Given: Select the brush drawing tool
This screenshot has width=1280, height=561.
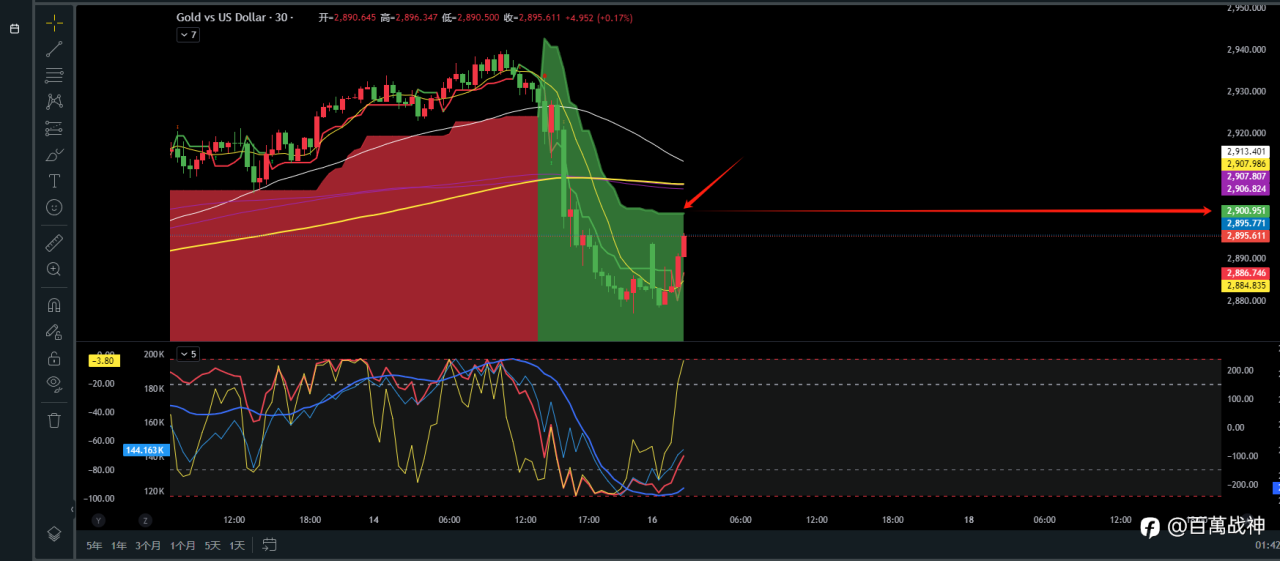Looking at the screenshot, I should point(54,155).
